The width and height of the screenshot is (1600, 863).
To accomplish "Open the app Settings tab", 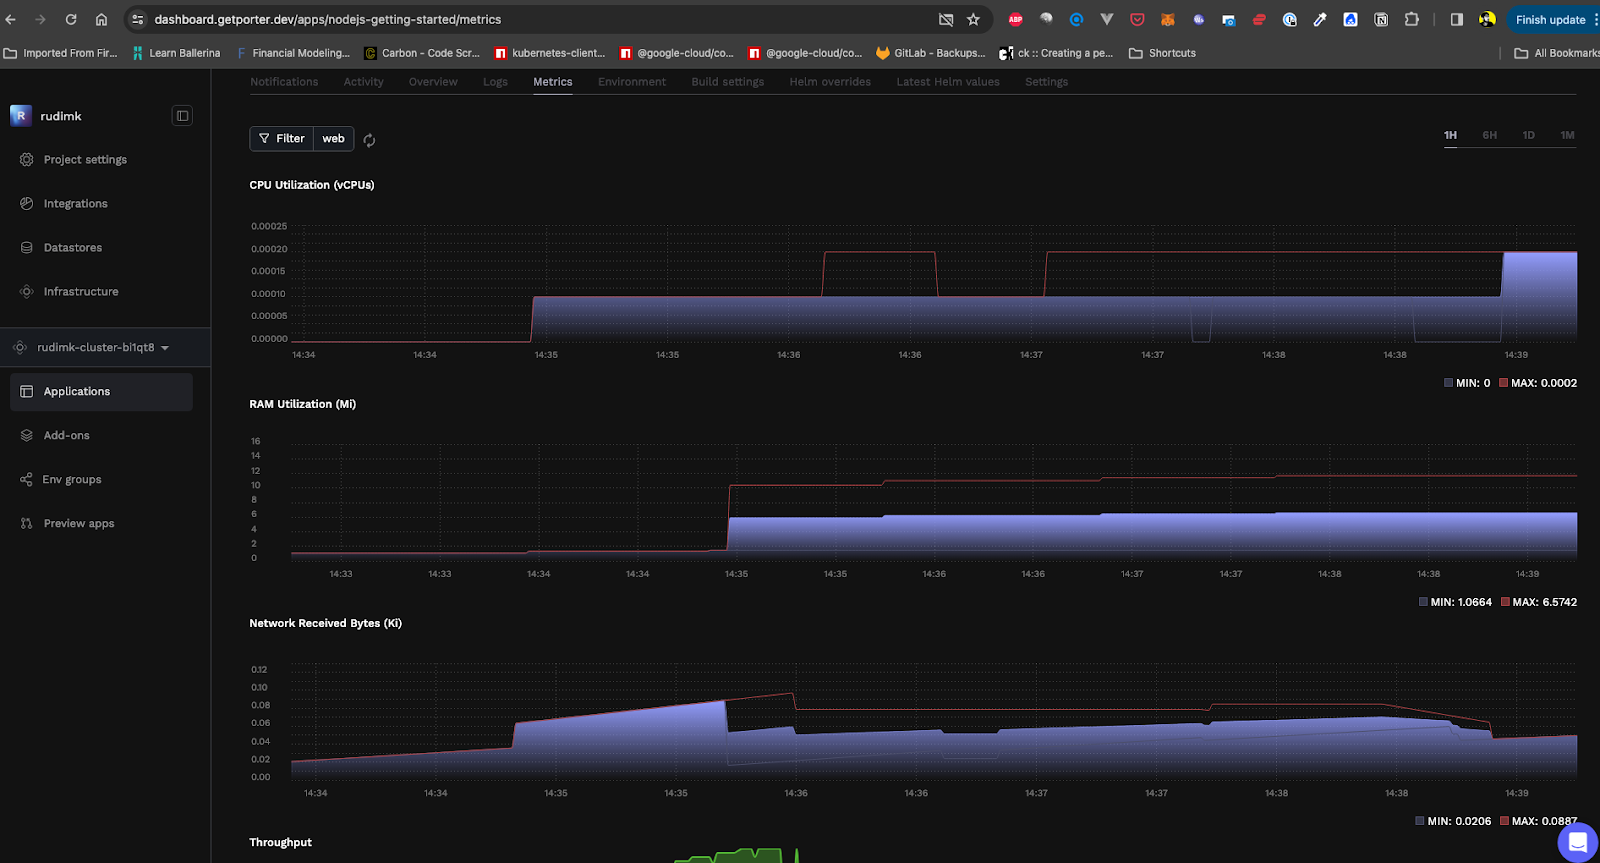I will (1046, 82).
